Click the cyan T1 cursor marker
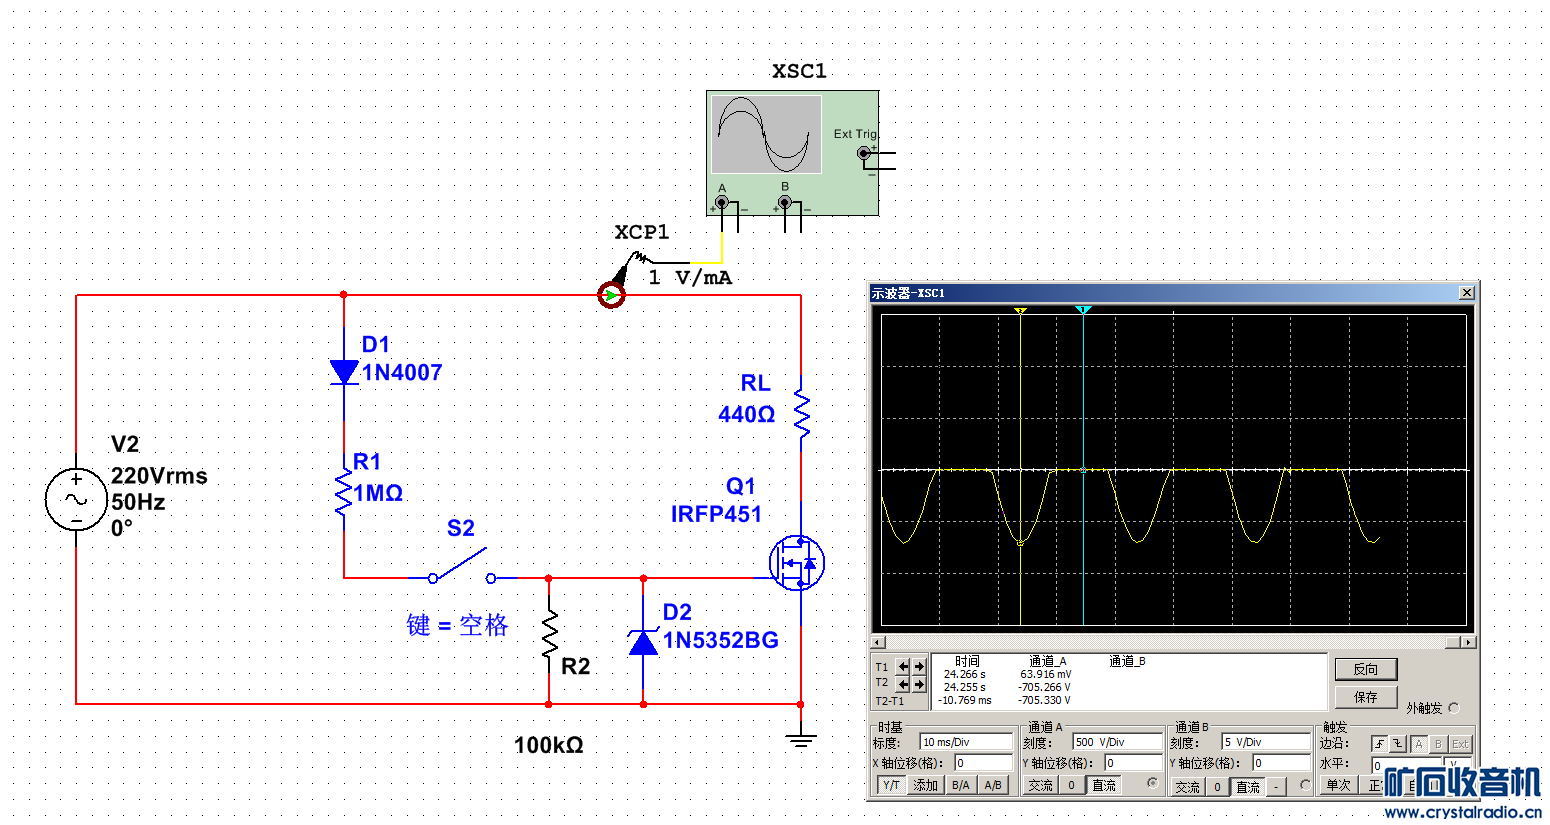This screenshot has width=1550, height=825. tap(1083, 311)
